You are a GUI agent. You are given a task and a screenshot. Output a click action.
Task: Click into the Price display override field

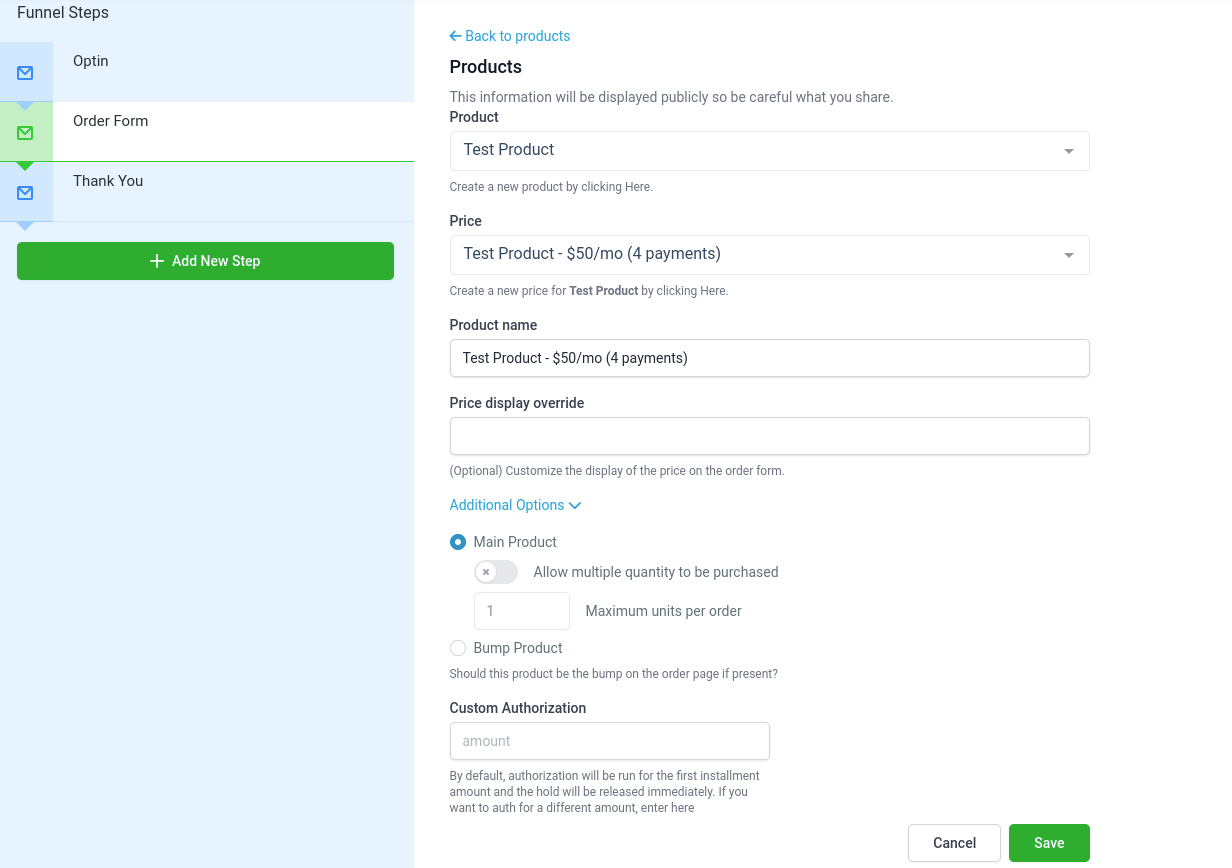(x=769, y=436)
